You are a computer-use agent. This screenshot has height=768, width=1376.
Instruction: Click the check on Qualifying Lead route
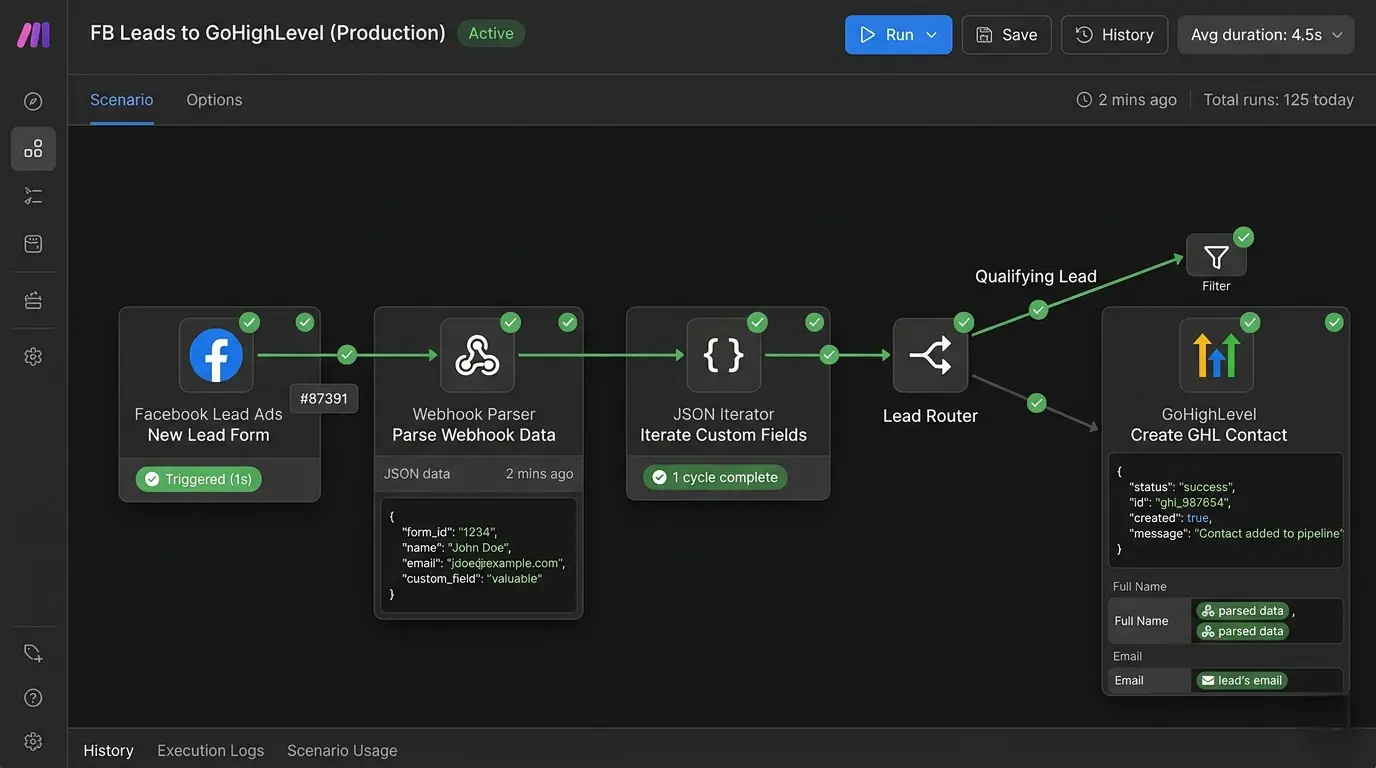pyautogui.click(x=1039, y=310)
